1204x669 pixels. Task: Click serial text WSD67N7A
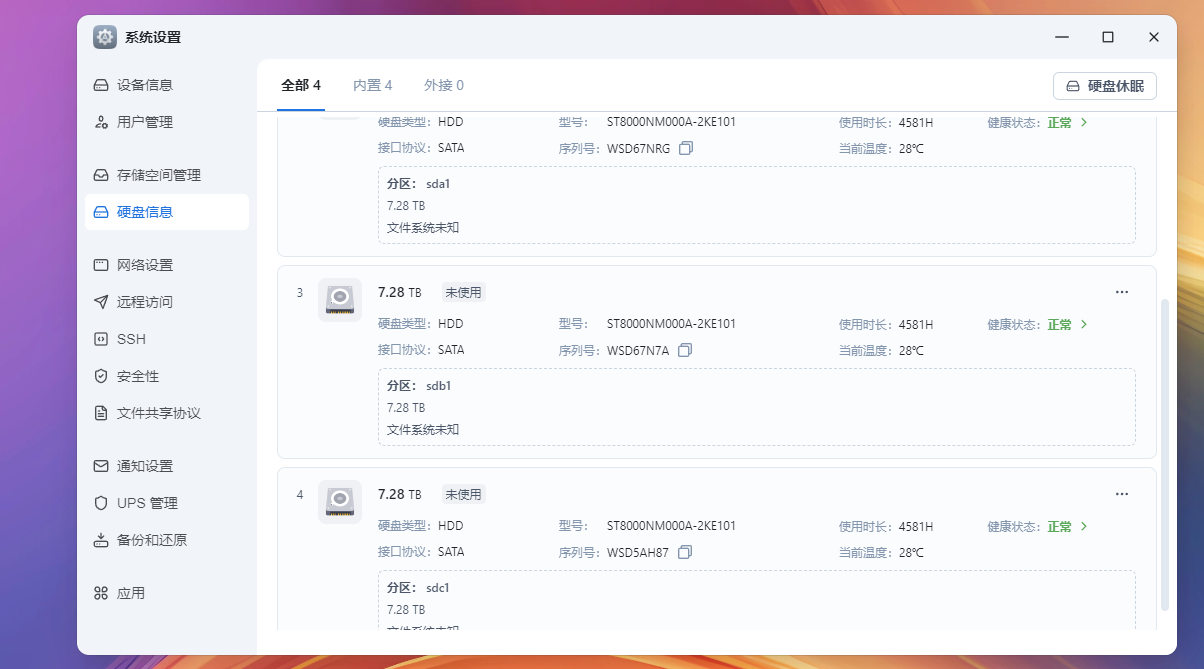click(638, 351)
